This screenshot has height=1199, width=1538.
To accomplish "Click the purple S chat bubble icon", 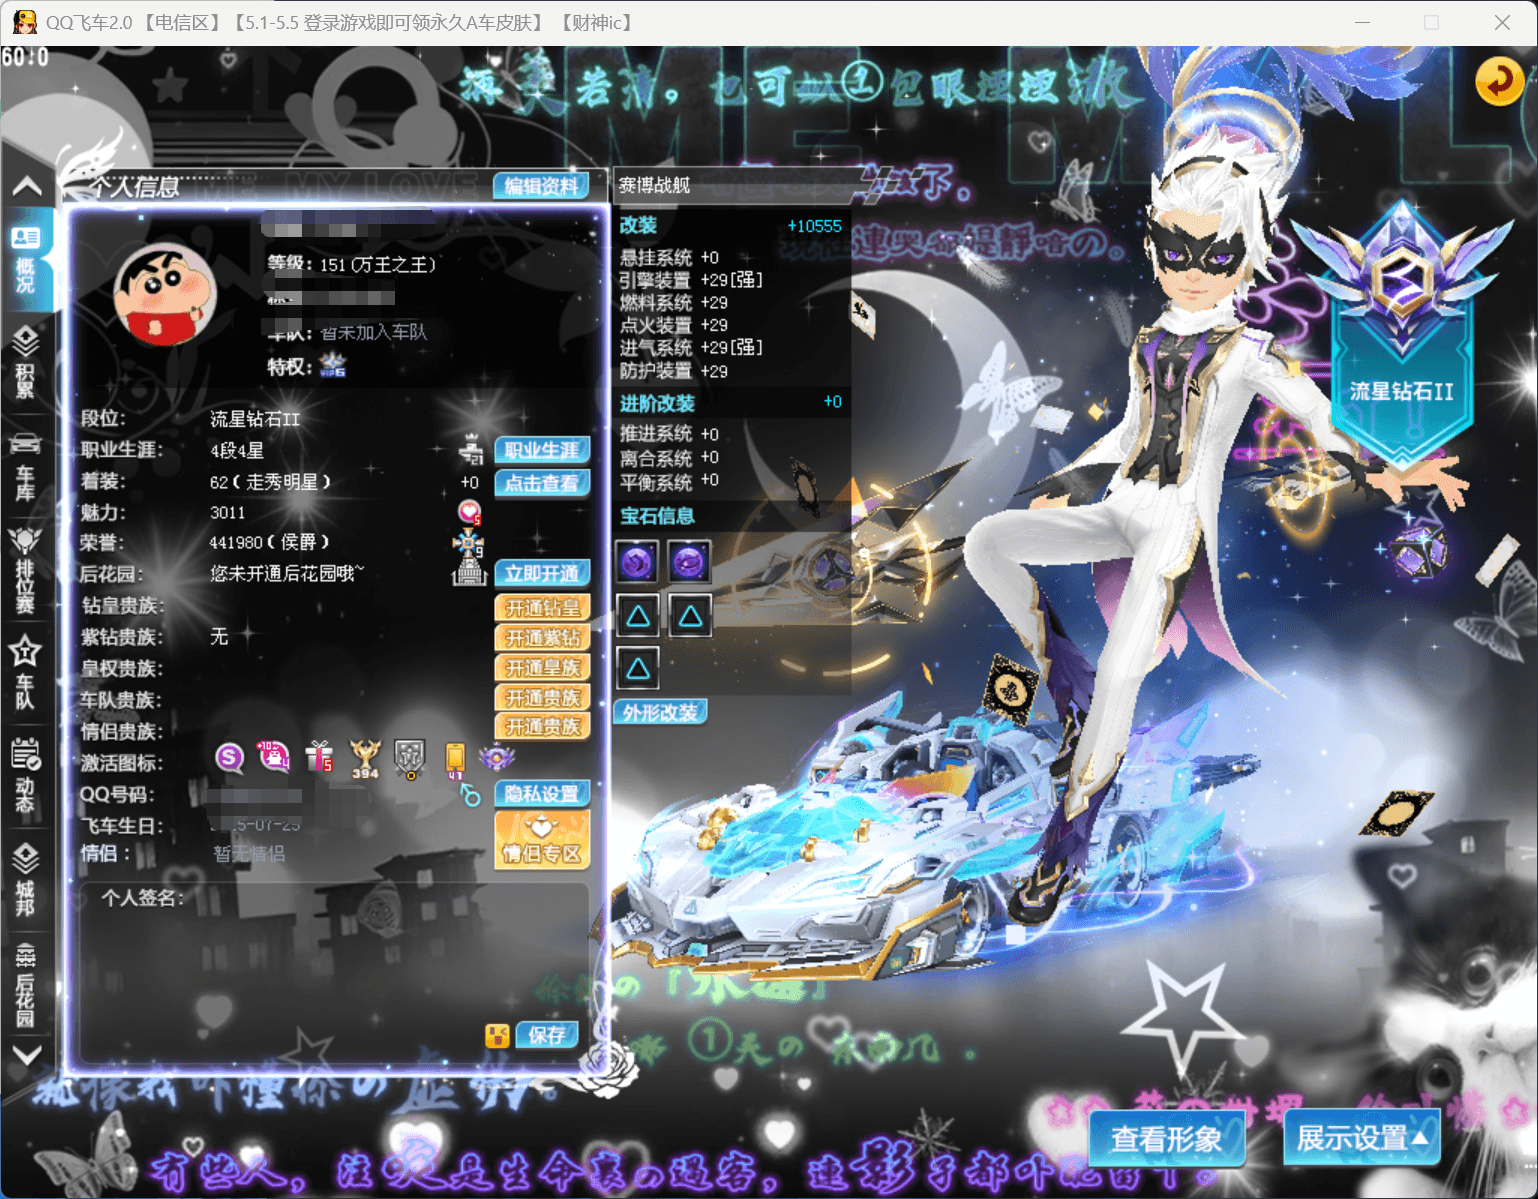I will click(230, 758).
